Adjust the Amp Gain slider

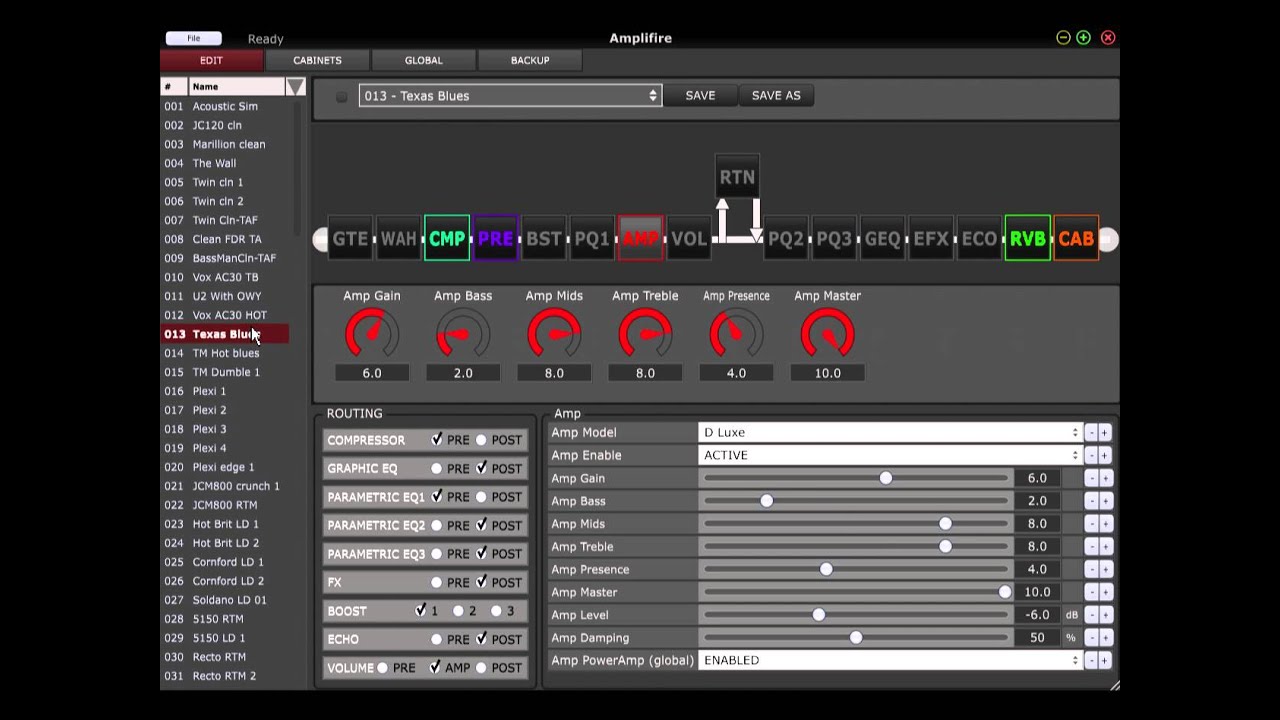point(856,478)
